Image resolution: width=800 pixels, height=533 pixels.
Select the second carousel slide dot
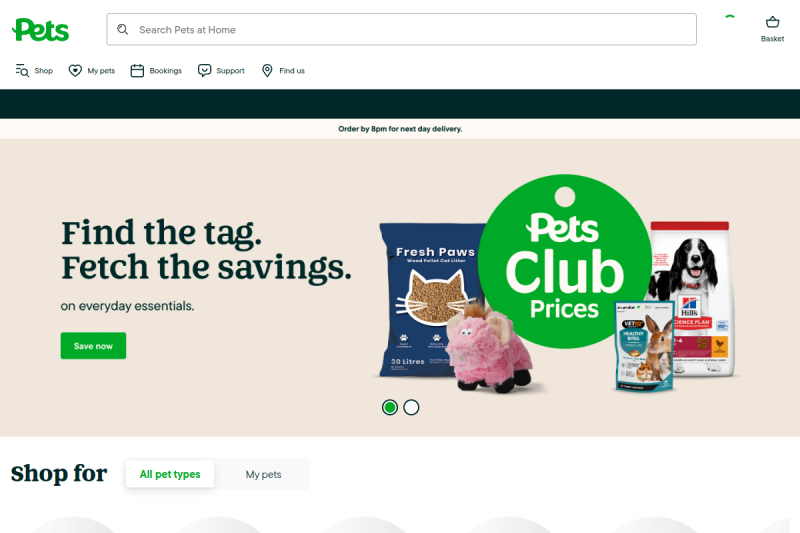411,407
